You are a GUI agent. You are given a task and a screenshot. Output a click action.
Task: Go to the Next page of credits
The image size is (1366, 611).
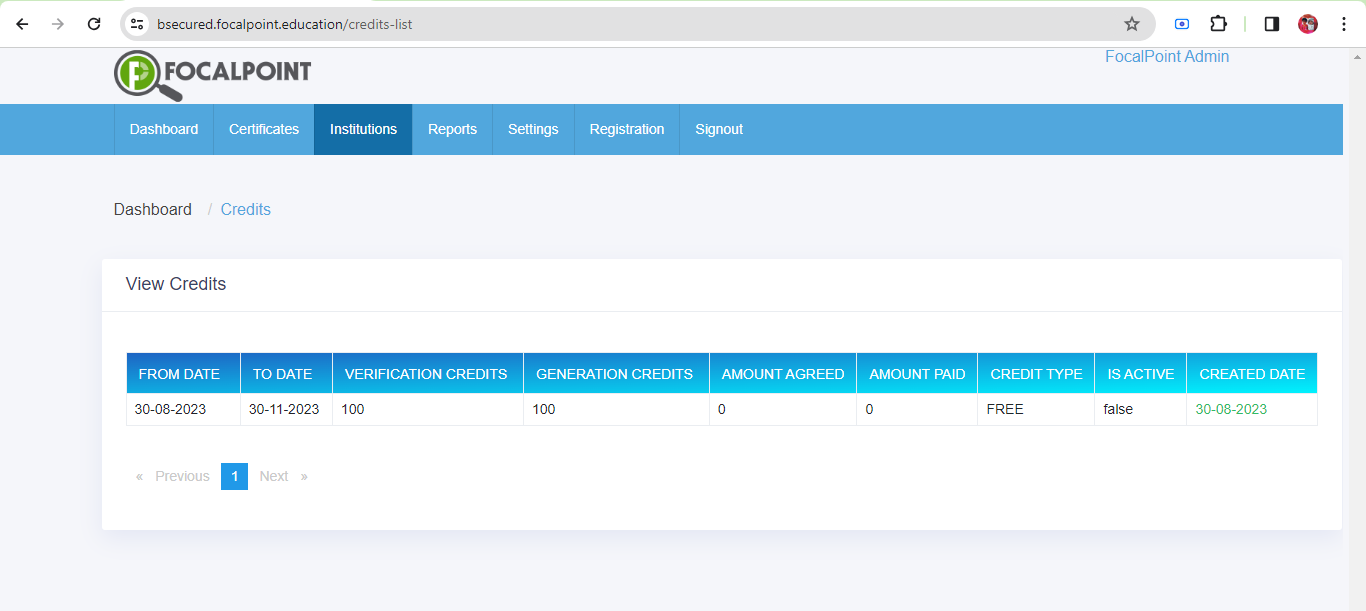click(274, 476)
